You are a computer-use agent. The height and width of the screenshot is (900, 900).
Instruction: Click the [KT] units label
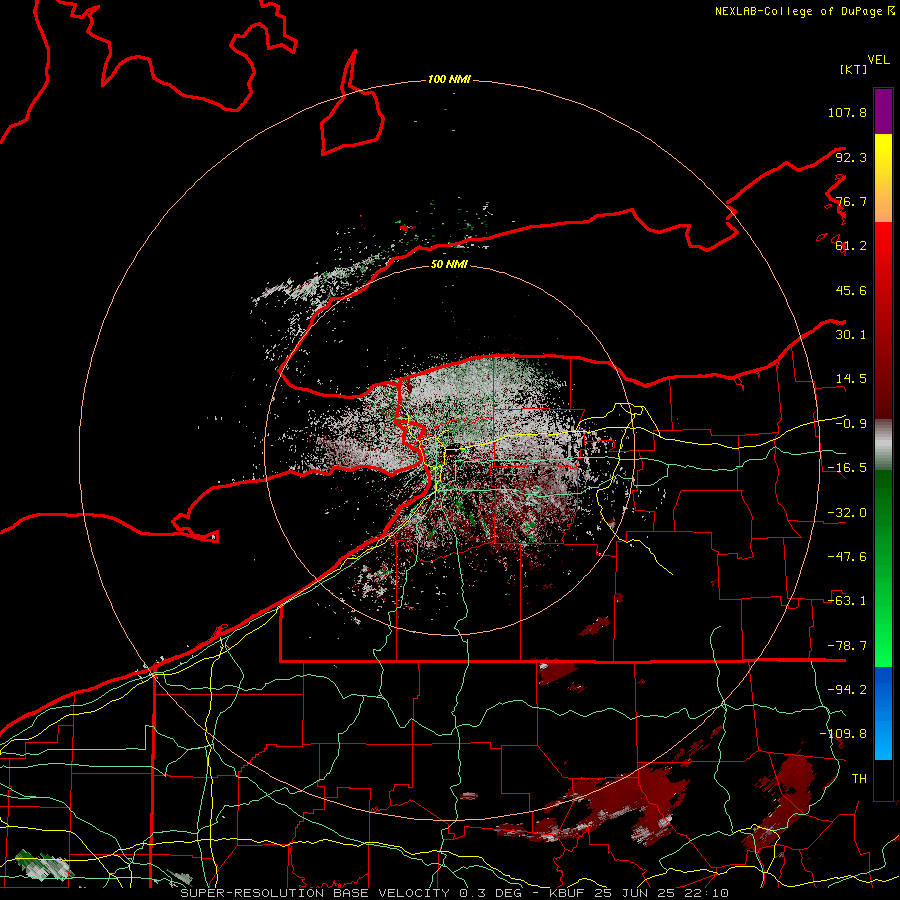point(853,69)
